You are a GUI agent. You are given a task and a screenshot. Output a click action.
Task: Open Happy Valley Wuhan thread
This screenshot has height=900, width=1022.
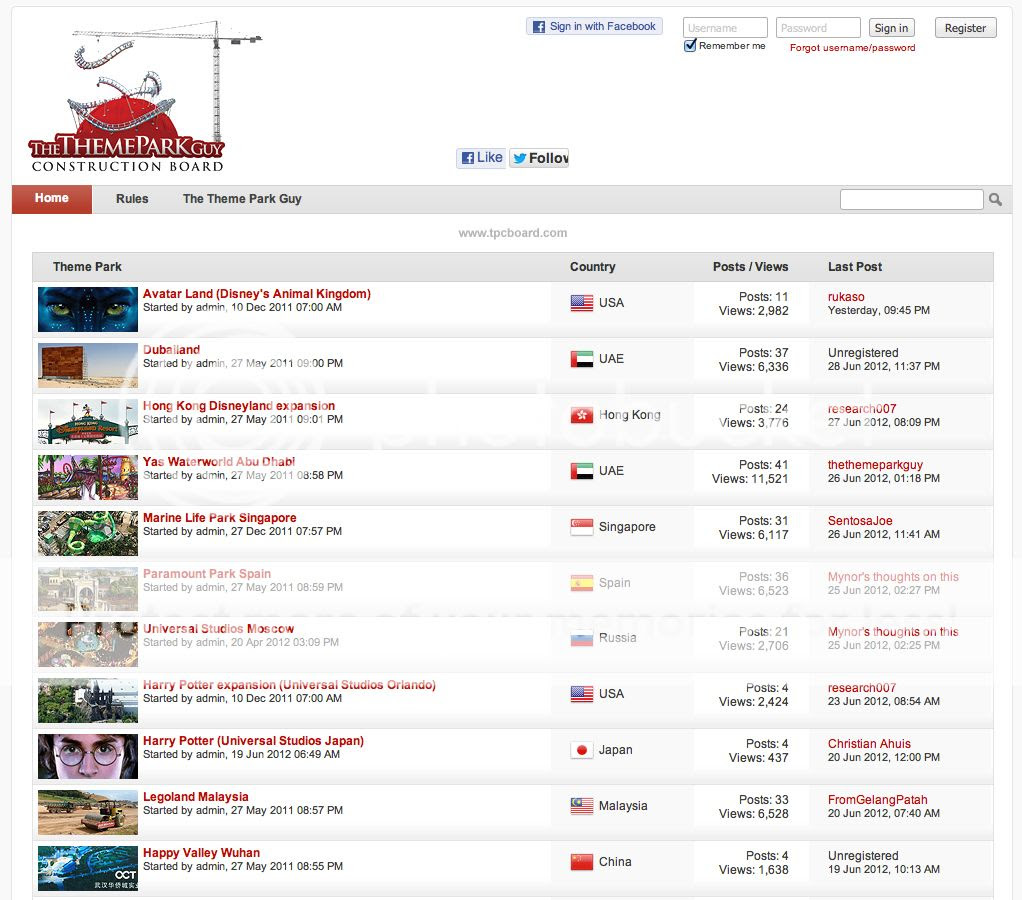(201, 853)
